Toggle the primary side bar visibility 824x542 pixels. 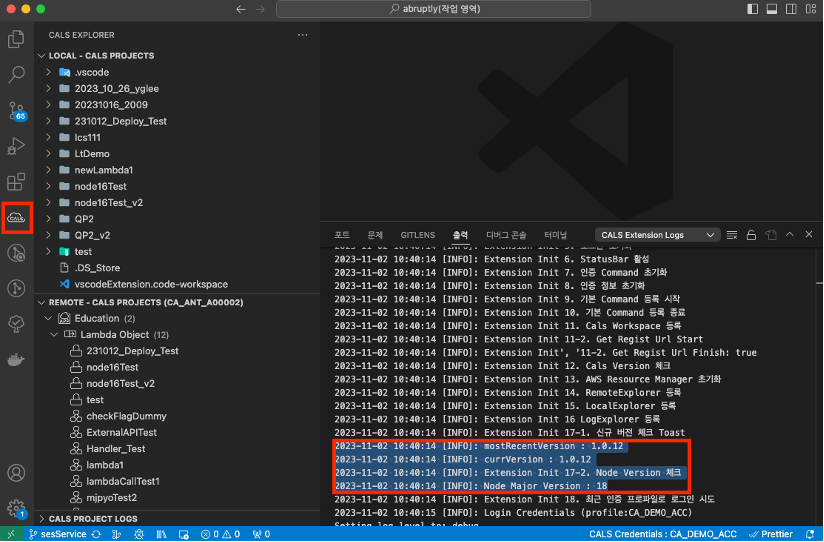click(753, 9)
